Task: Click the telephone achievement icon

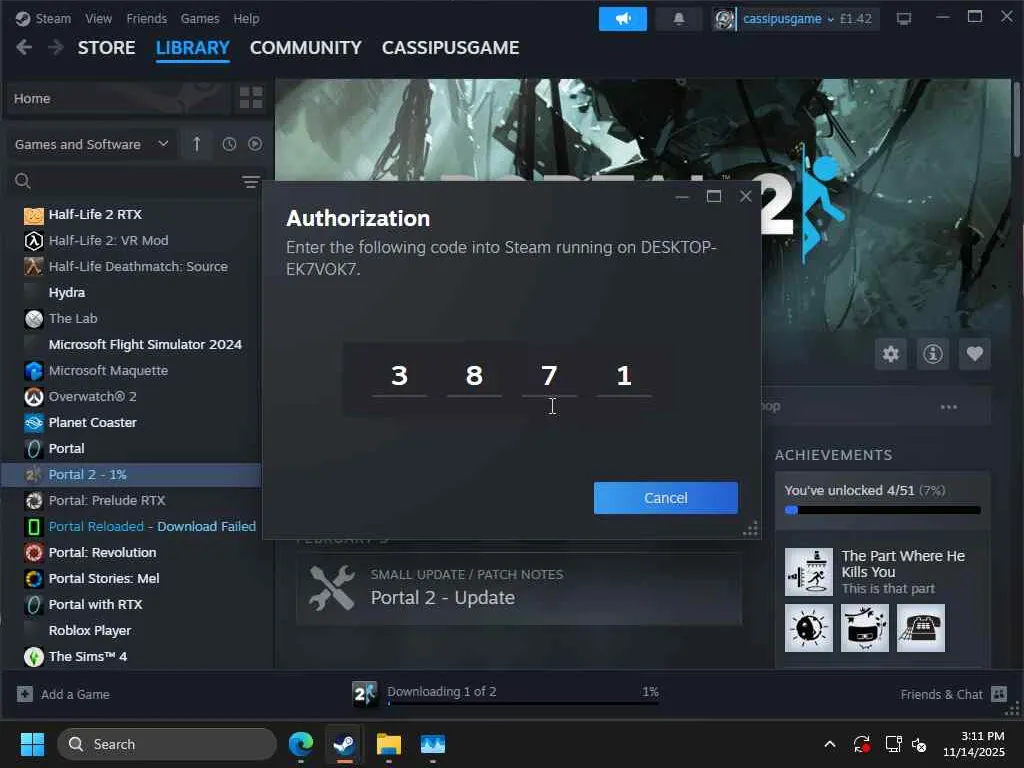Action: pyautogui.click(x=921, y=628)
